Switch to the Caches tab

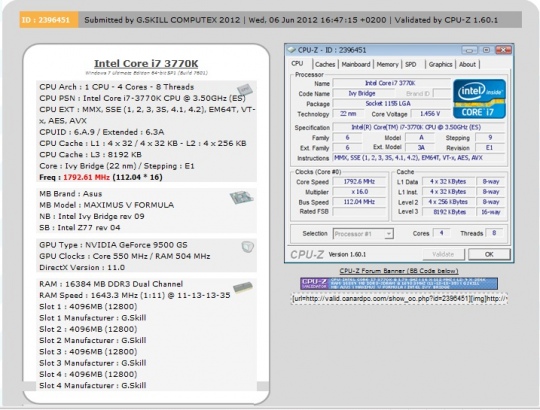pyautogui.click(x=325, y=64)
